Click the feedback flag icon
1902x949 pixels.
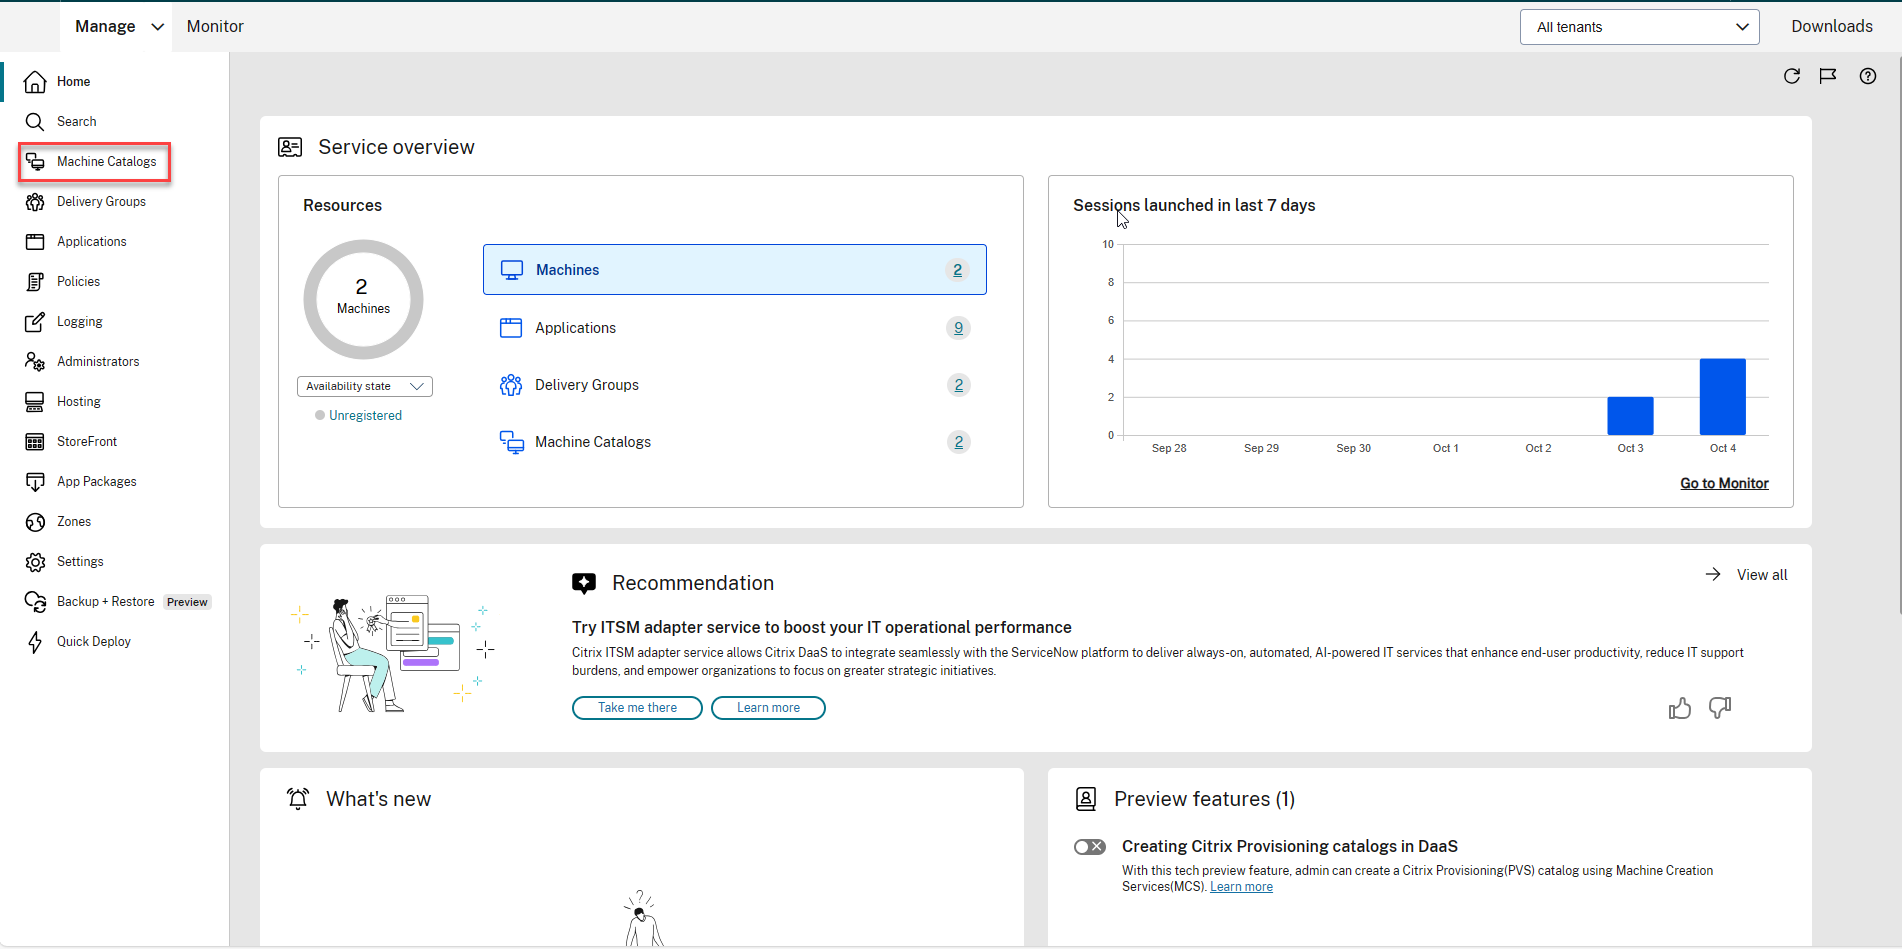point(1828,76)
